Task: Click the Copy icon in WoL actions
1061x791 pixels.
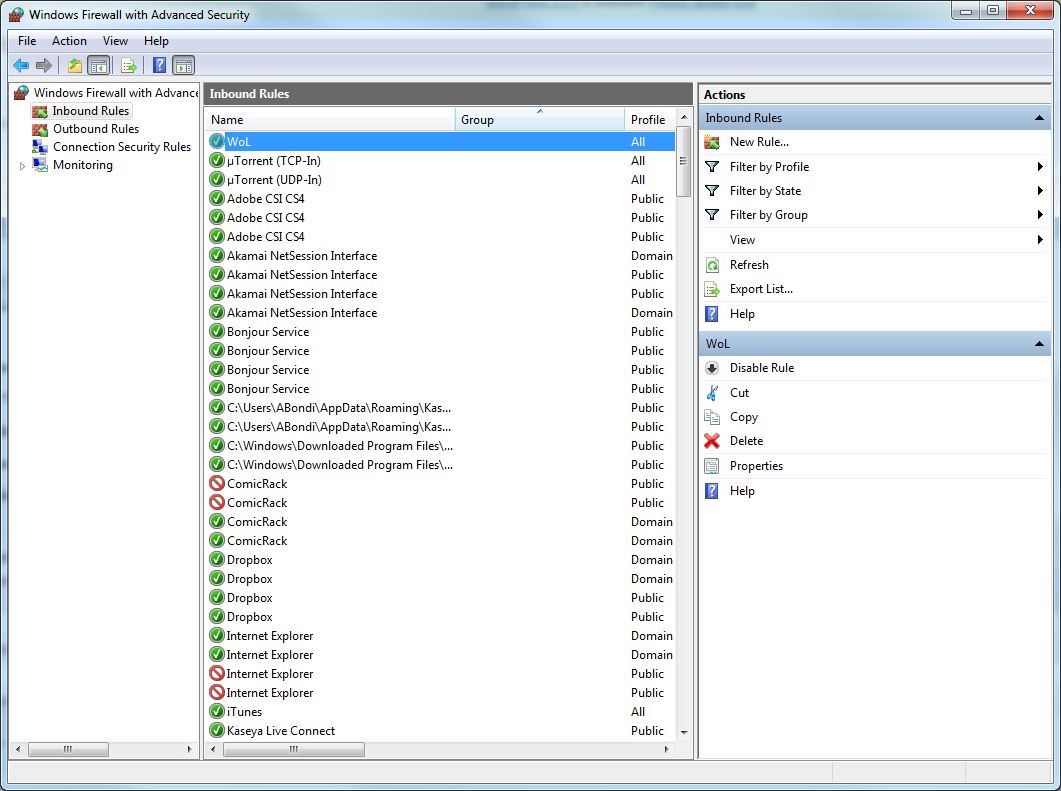Action: (712, 417)
